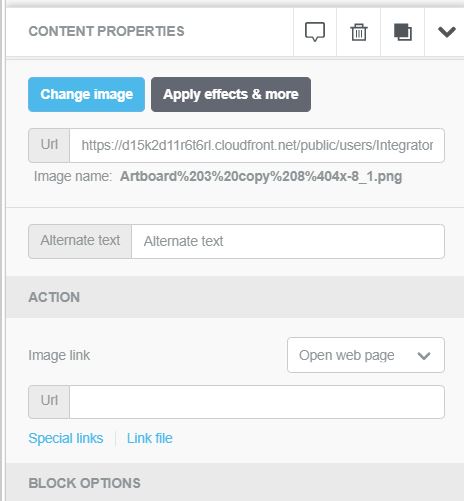
Task: Delete content with the trash icon
Action: (x=359, y=32)
